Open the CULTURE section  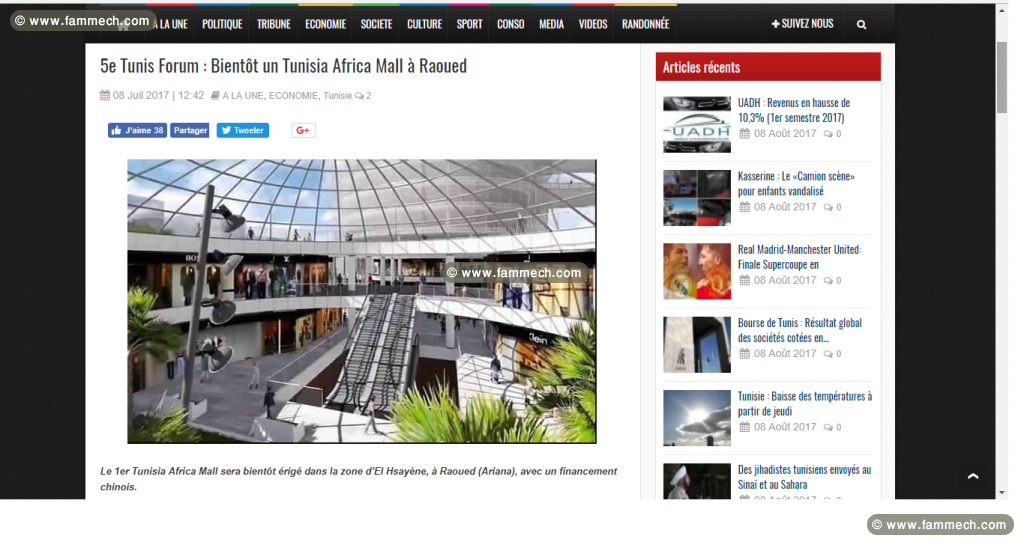424,24
